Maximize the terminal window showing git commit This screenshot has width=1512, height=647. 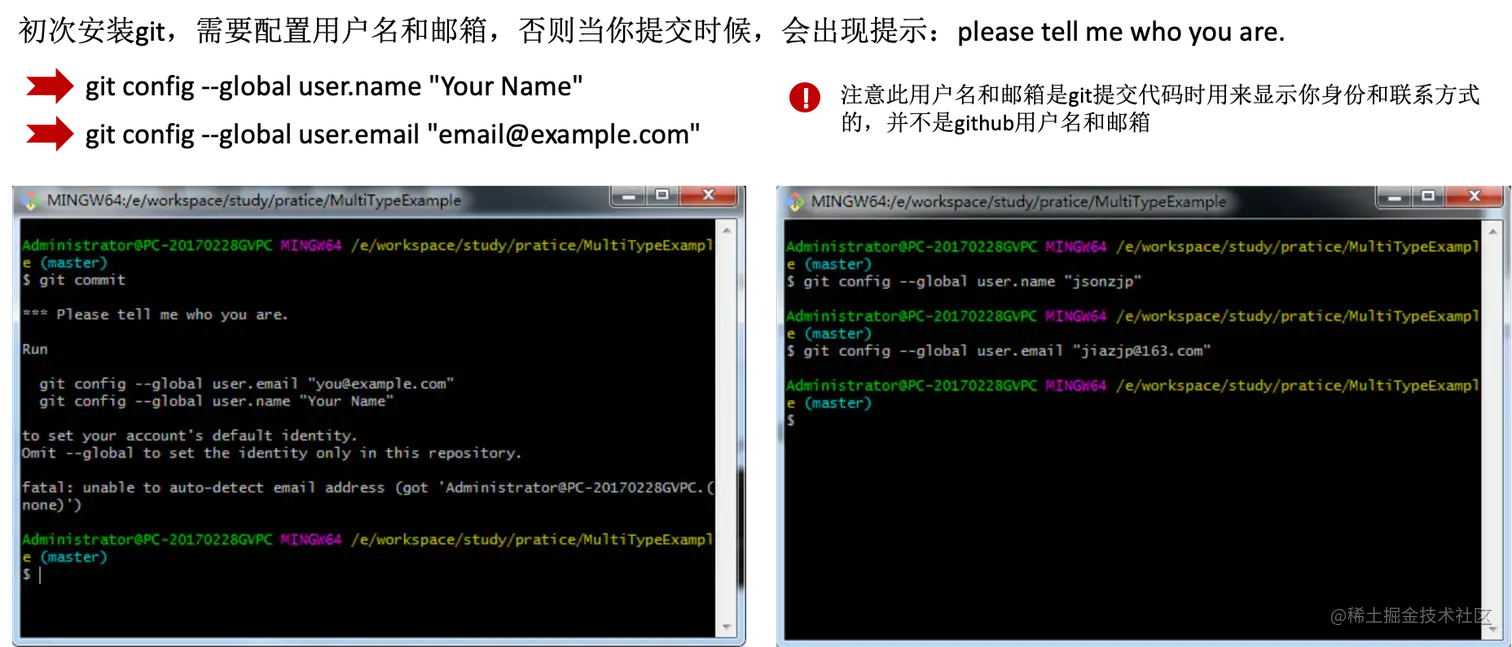(x=661, y=196)
